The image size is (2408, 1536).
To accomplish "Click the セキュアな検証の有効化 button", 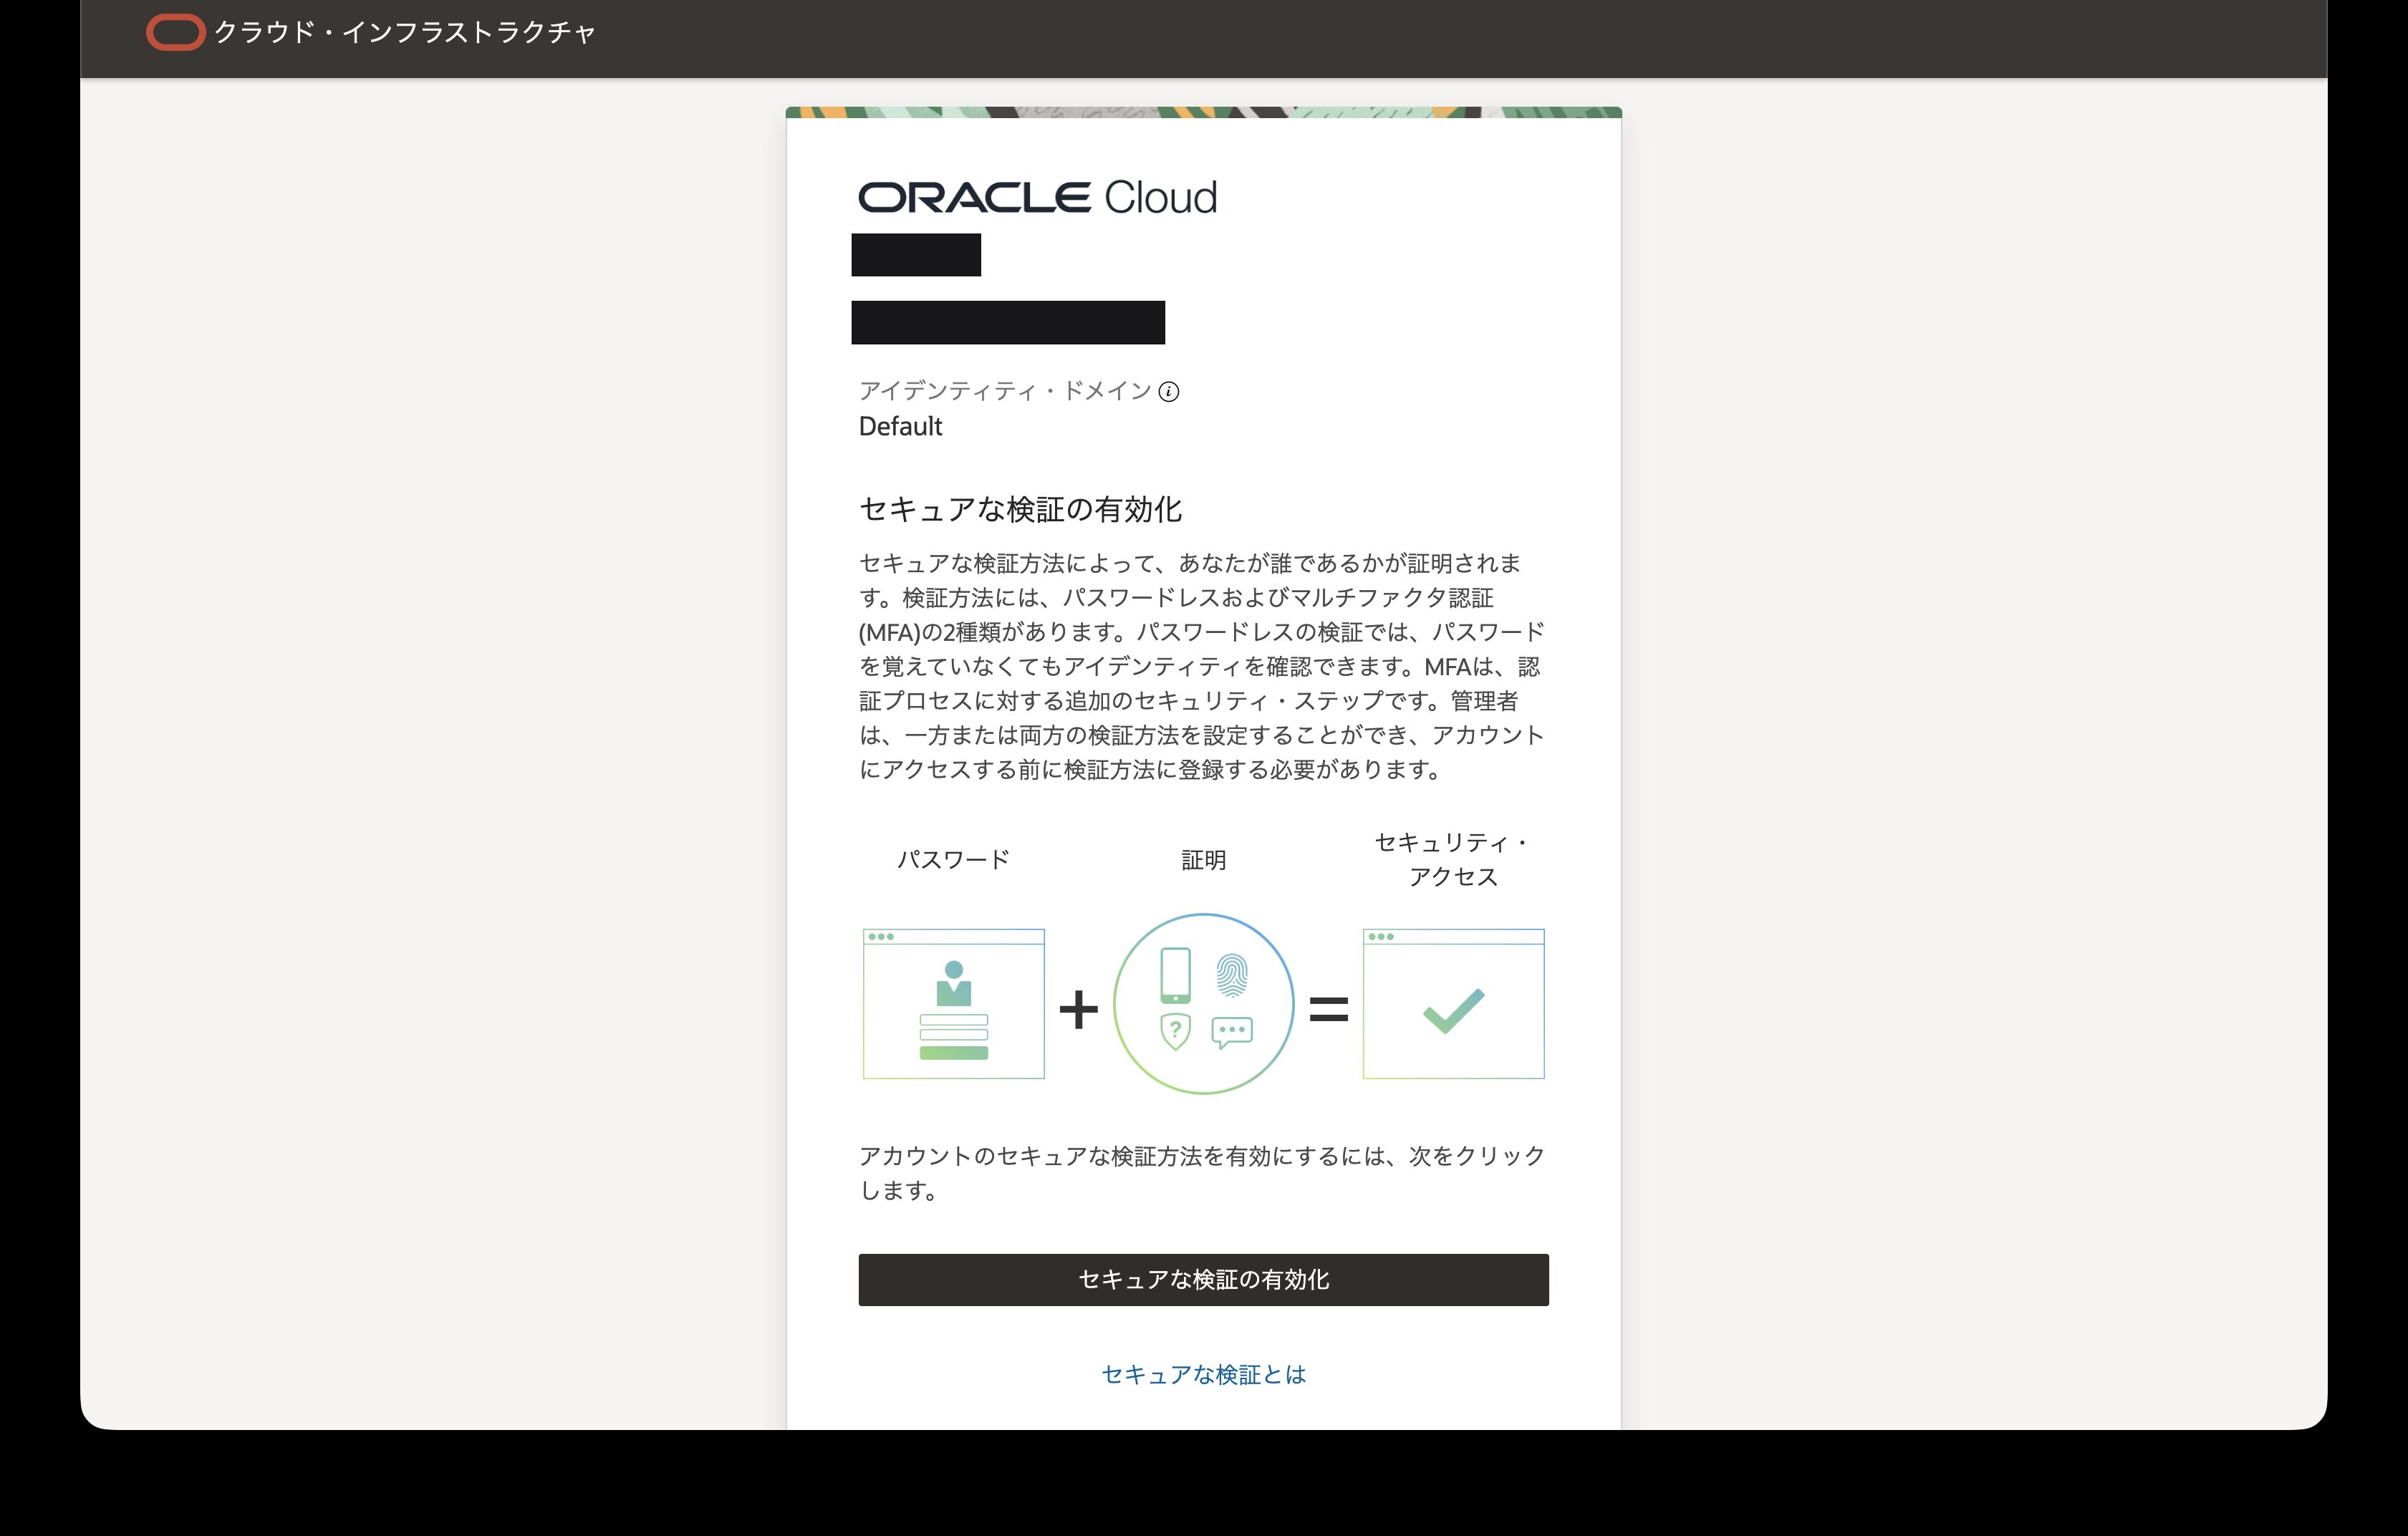I will pyautogui.click(x=1203, y=1279).
